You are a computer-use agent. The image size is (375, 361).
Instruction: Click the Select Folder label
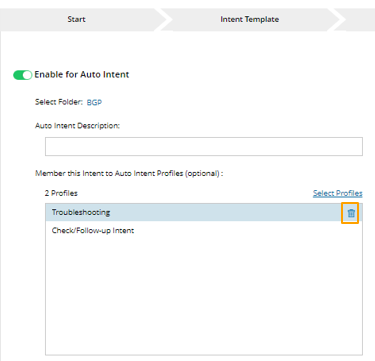59,102
